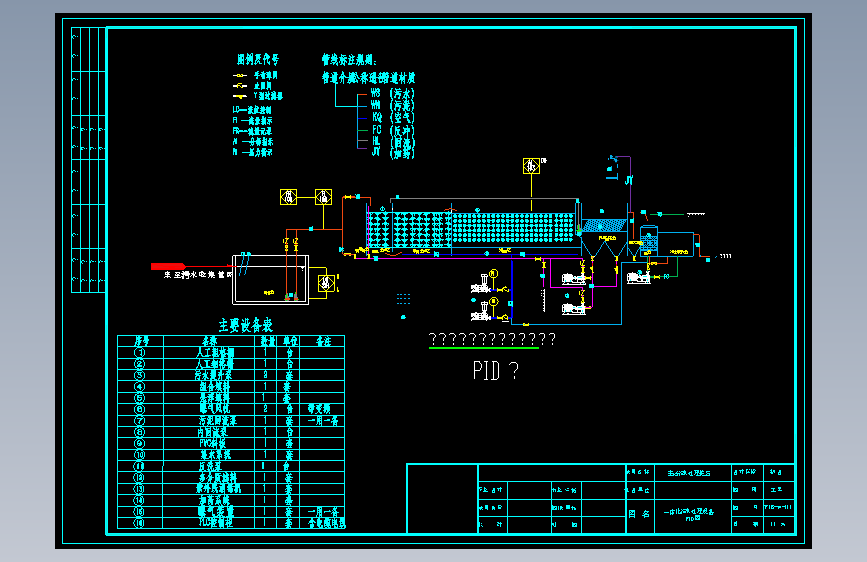This screenshot has width=867, height=562.
Task: Click the '管线标注规则:' heading
Action: [349, 60]
